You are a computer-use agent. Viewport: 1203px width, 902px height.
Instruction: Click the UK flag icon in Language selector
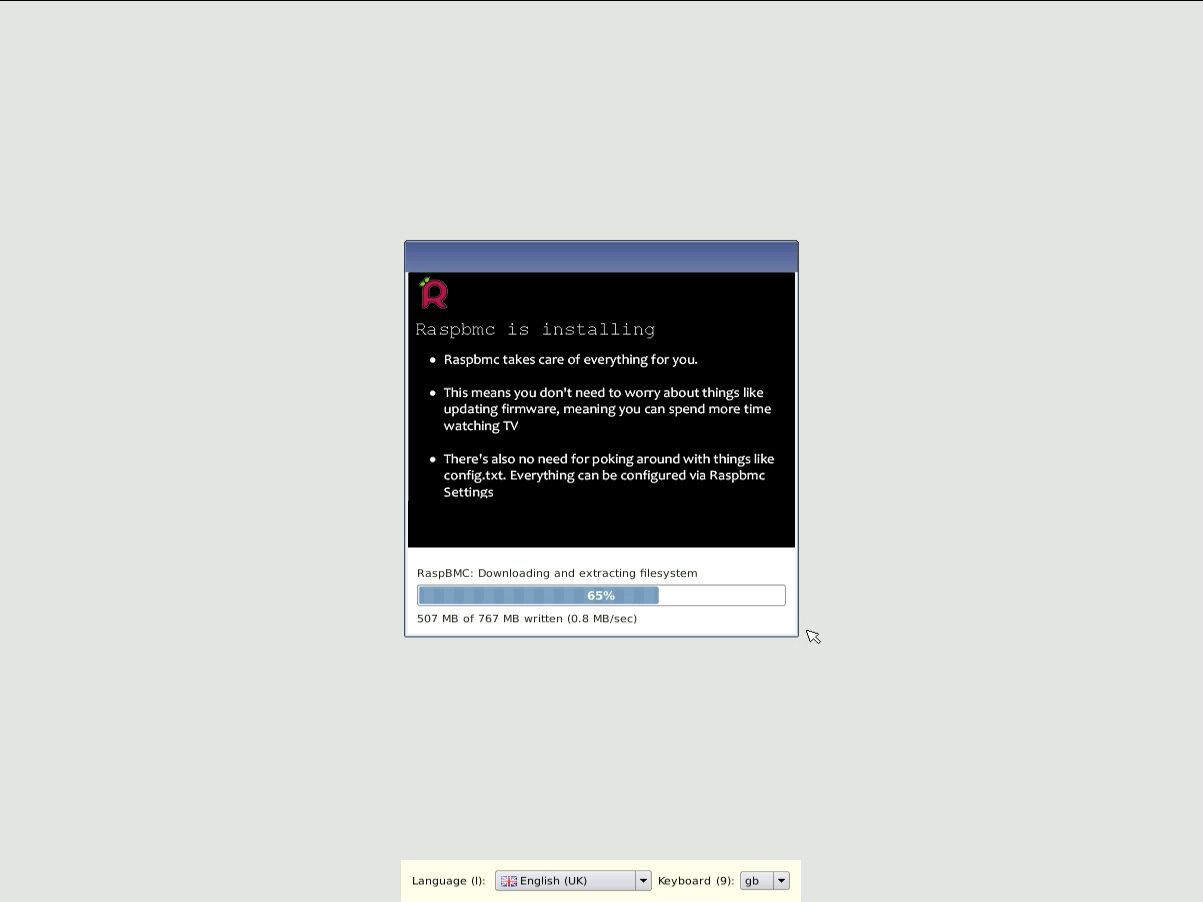[509, 881]
